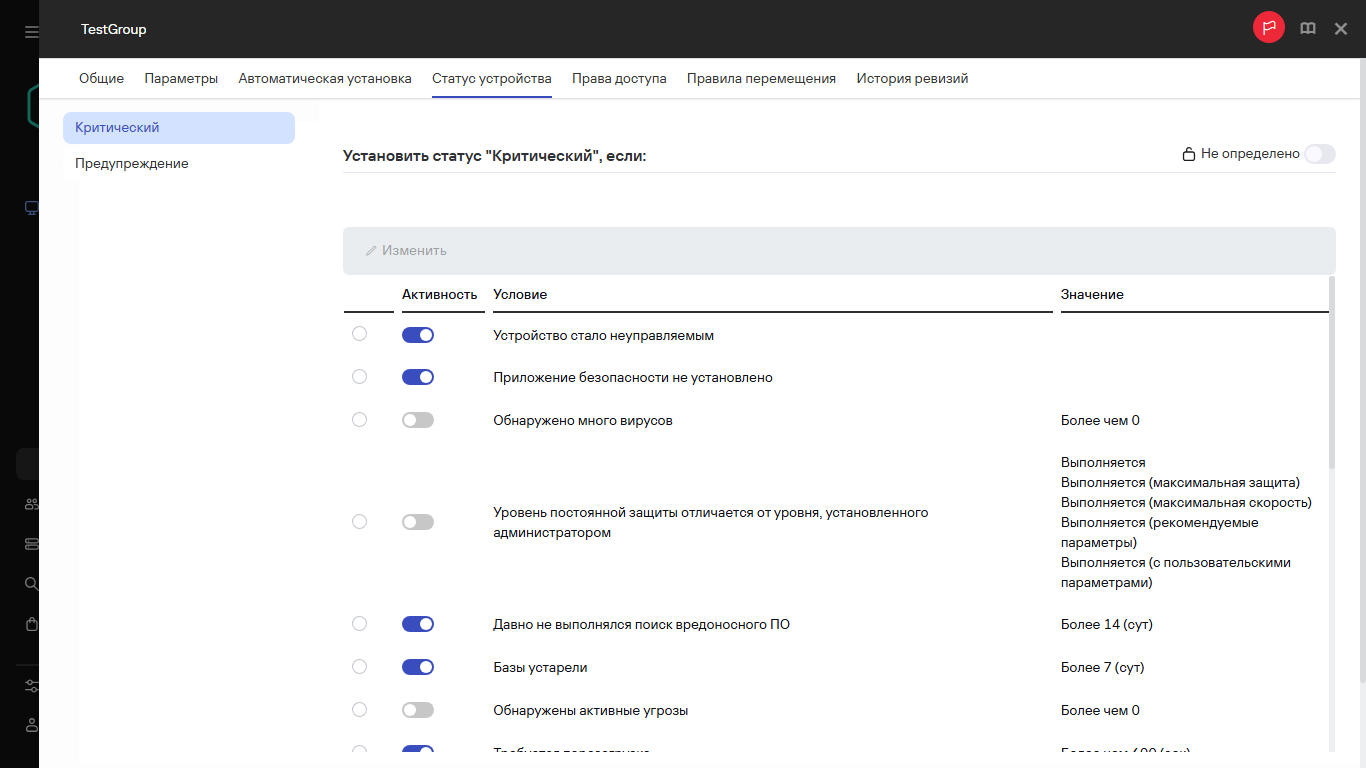Click the servers icon in the left sidebar
Image resolution: width=1366 pixels, height=768 pixels.
pyautogui.click(x=29, y=543)
